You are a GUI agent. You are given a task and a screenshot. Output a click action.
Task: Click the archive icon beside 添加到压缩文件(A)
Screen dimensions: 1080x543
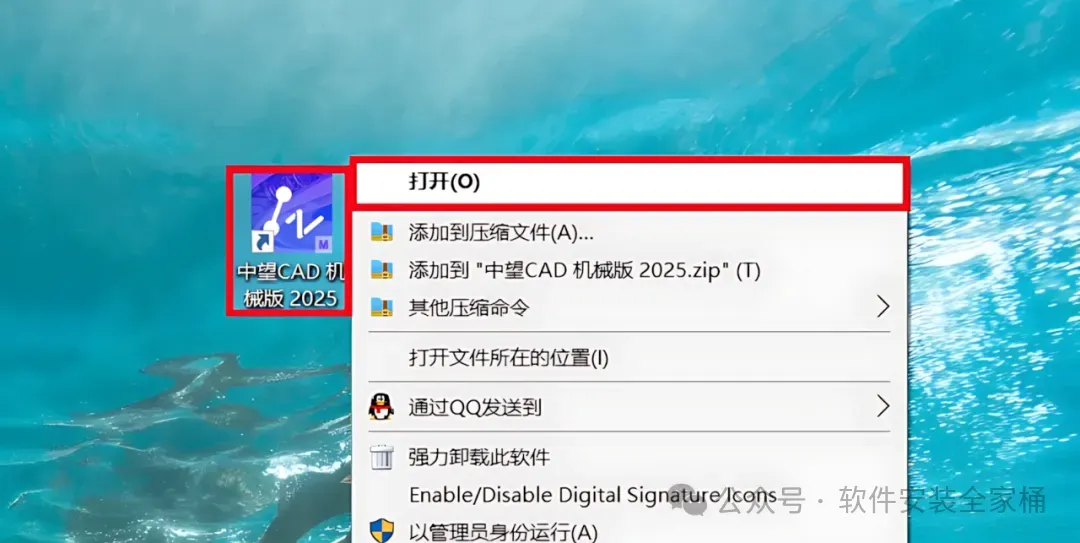click(381, 232)
